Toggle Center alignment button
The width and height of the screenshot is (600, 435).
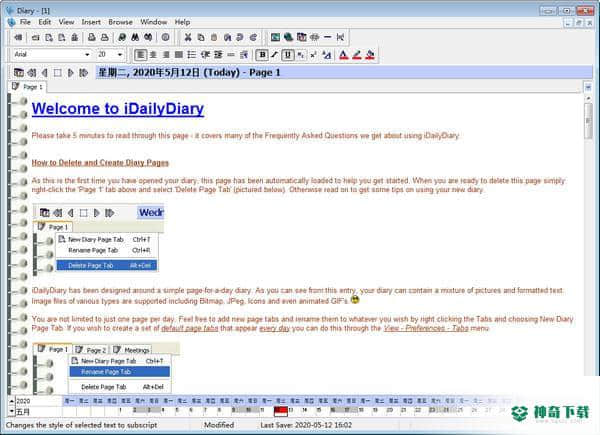[153, 55]
